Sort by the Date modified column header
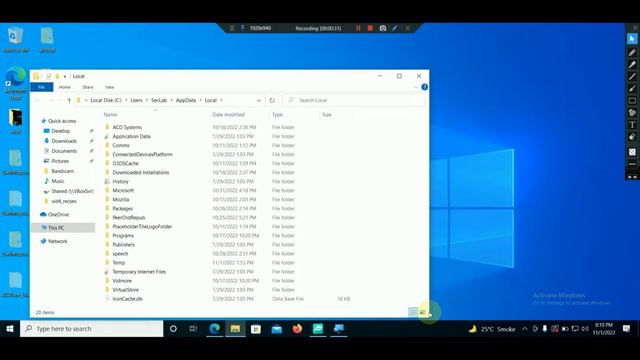This screenshot has width=640, height=360. tap(229, 115)
